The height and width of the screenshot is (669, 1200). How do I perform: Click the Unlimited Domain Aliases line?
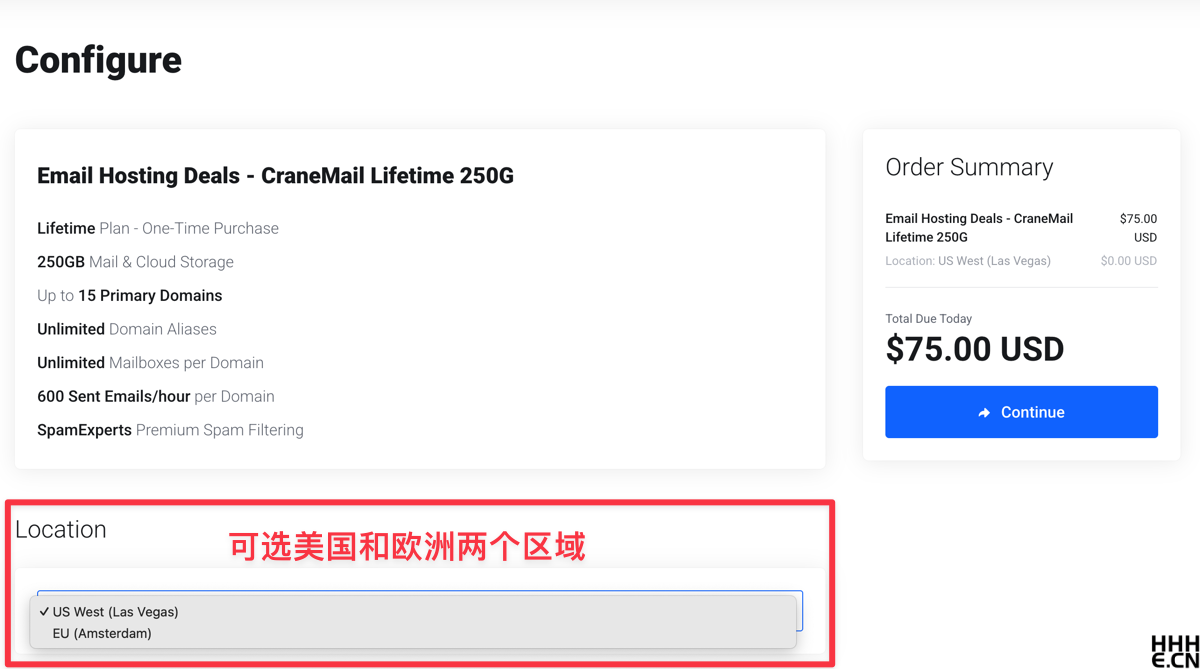127,329
